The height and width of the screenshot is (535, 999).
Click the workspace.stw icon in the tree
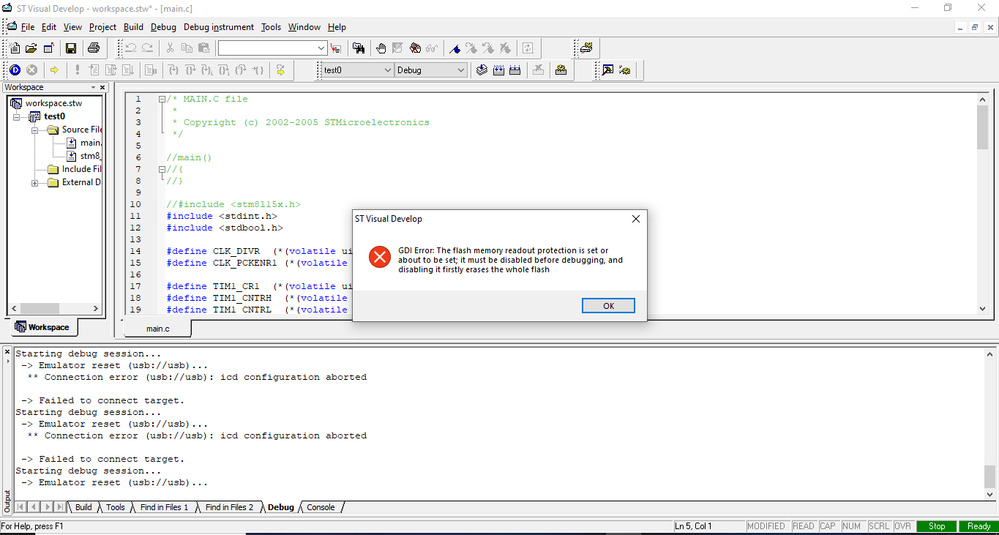[x=16, y=103]
